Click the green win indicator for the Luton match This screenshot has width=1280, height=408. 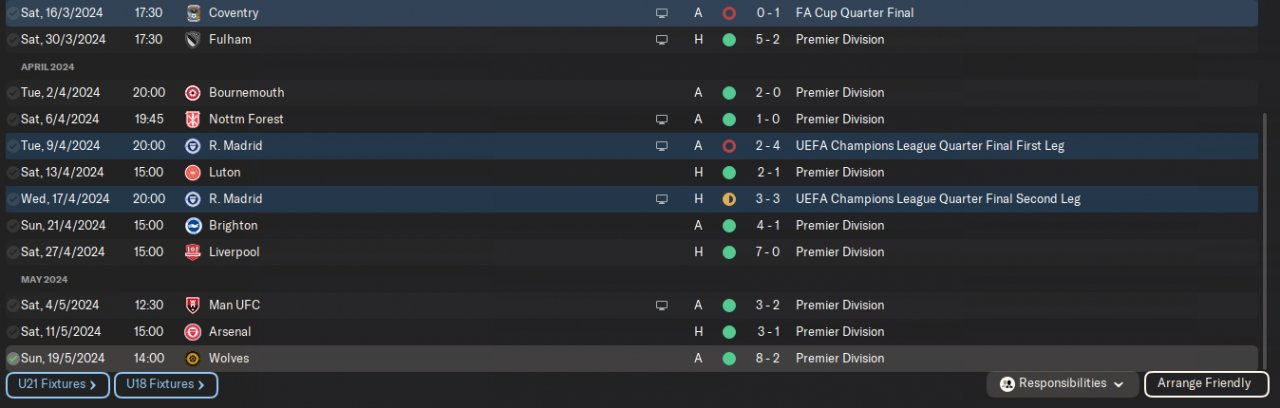(729, 172)
